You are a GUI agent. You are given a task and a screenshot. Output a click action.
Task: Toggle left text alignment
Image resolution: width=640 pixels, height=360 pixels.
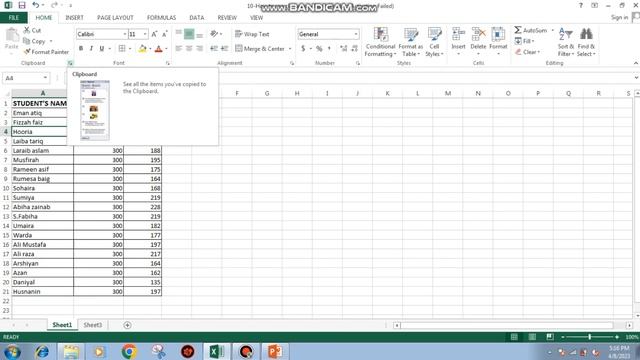pyautogui.click(x=178, y=49)
